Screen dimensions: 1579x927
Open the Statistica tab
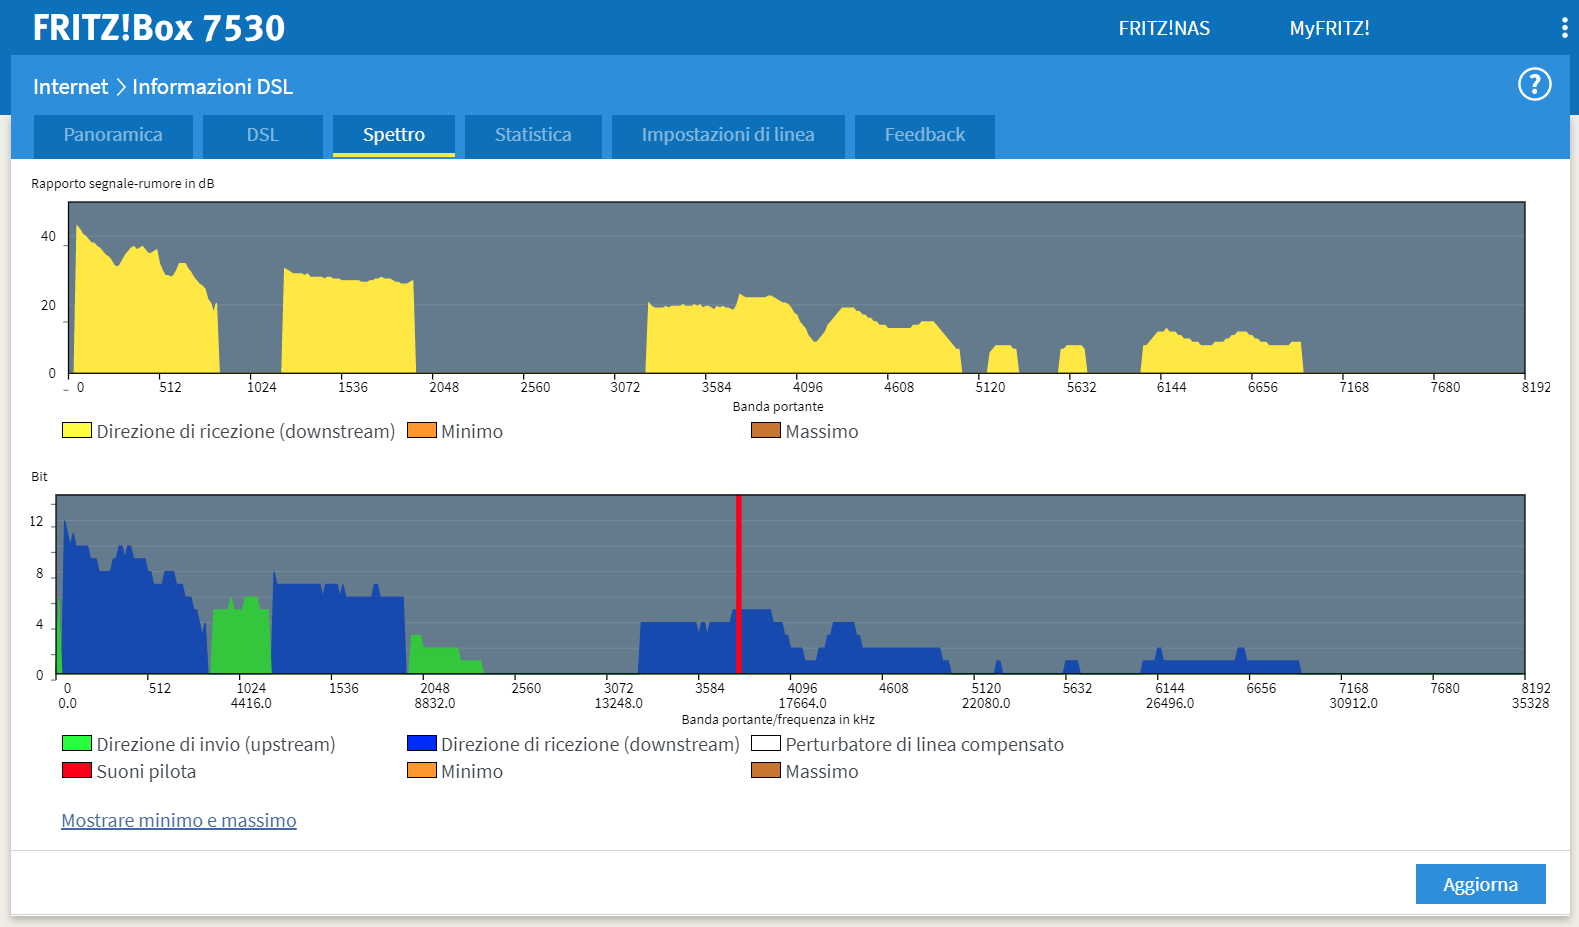[533, 135]
